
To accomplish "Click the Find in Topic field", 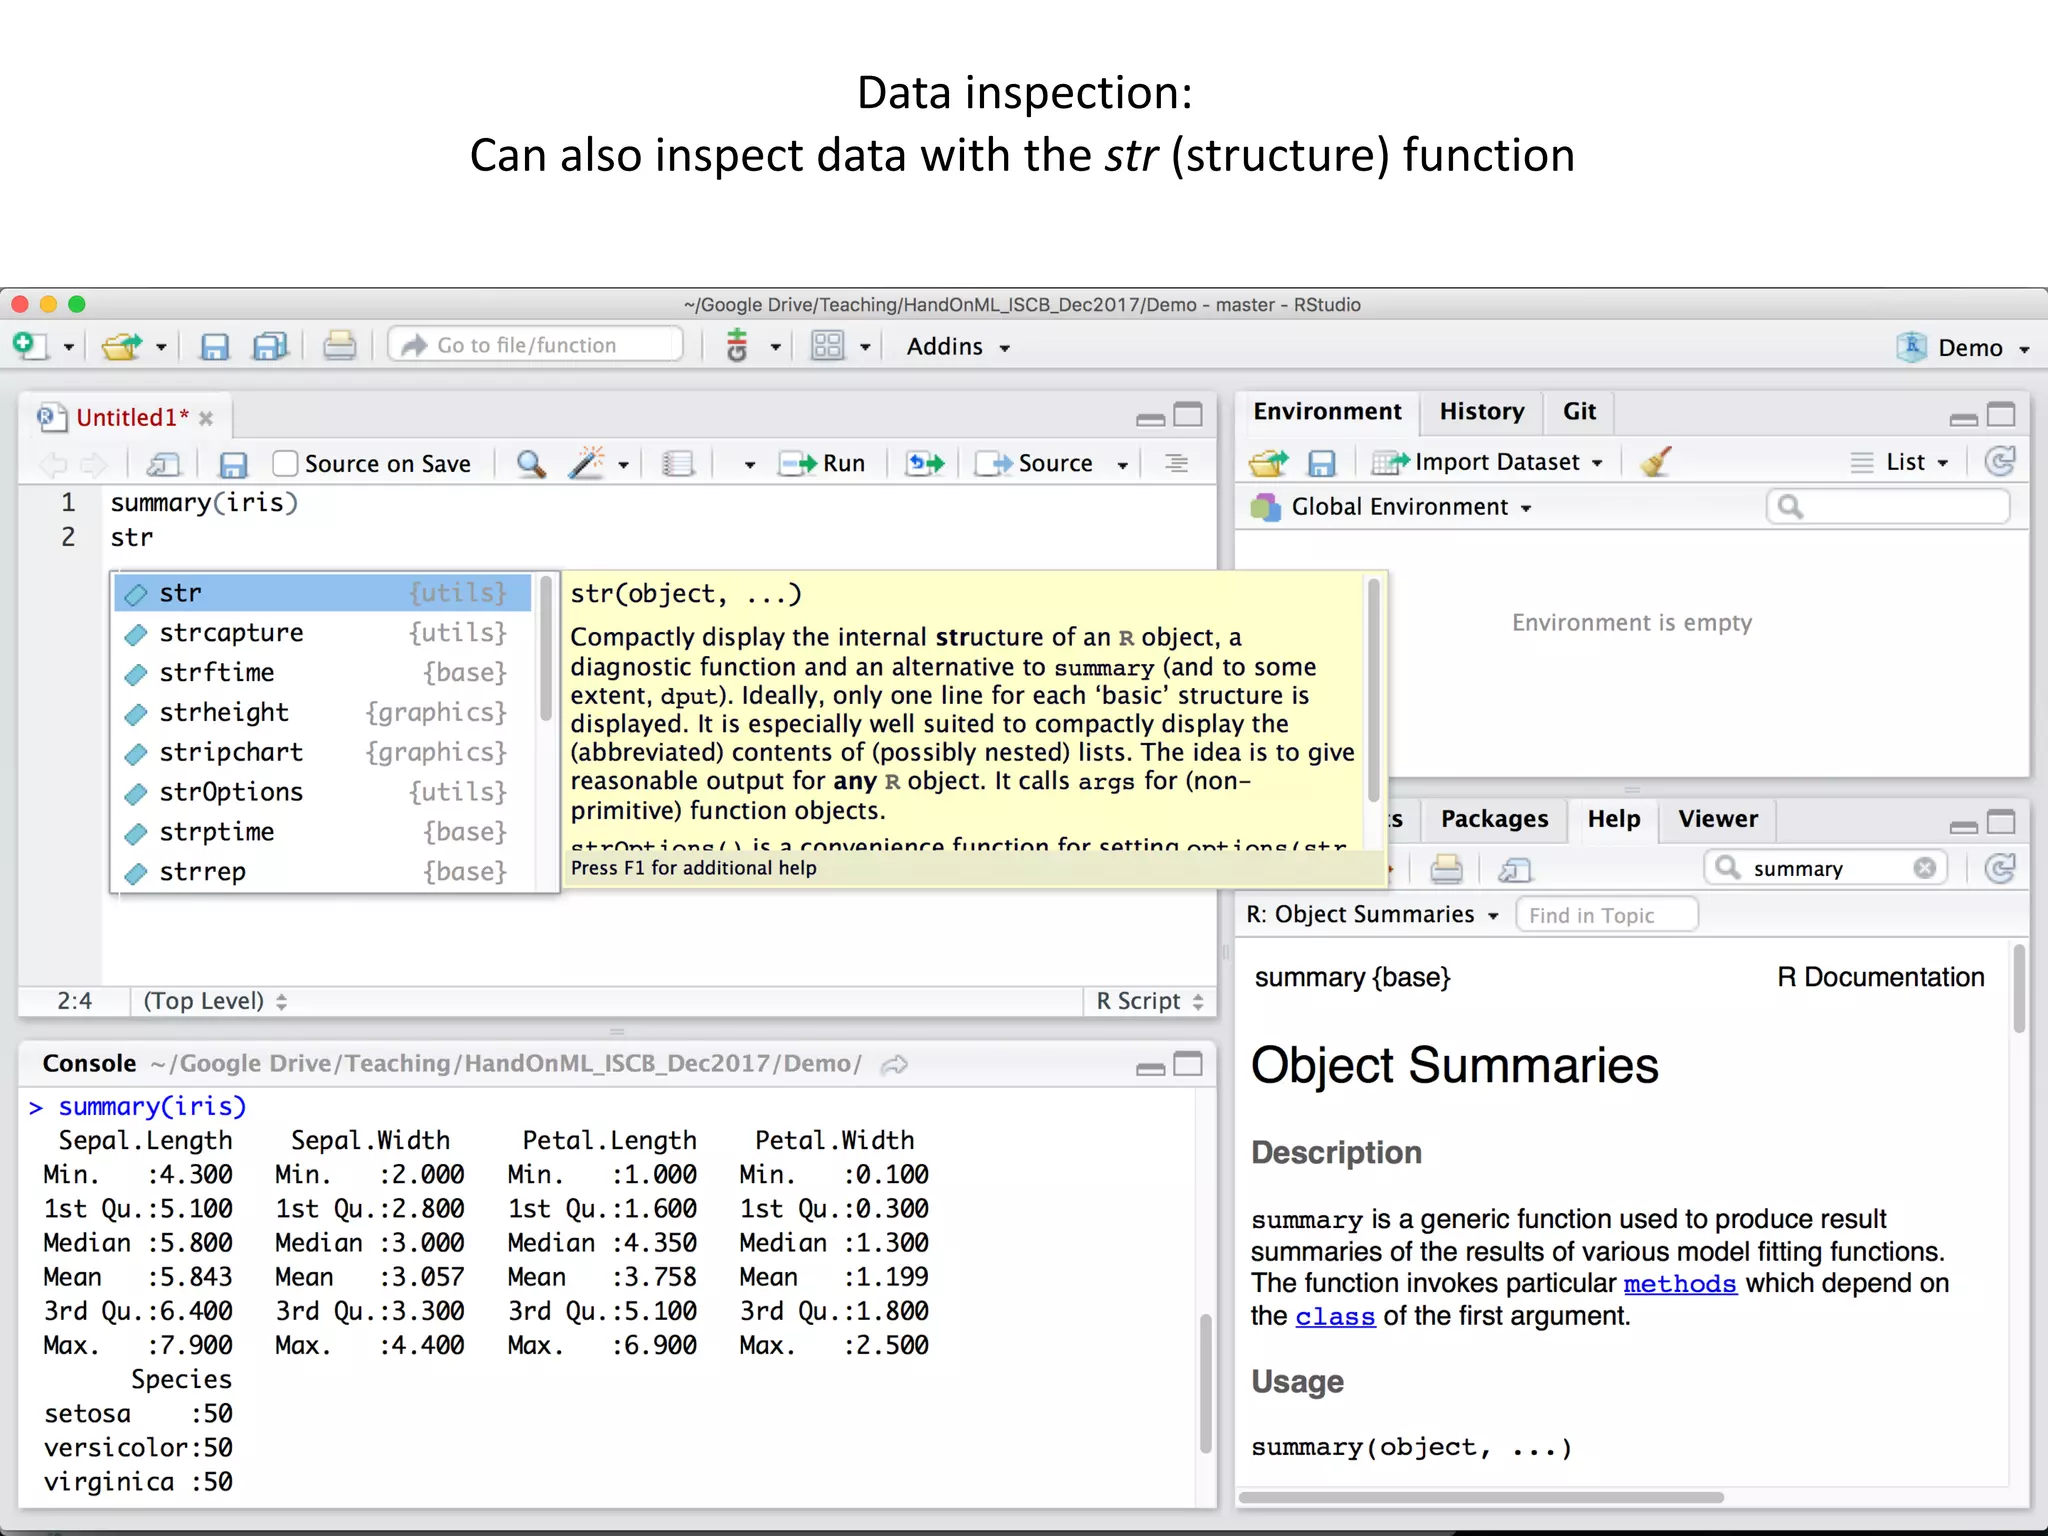I will tap(1607, 915).
